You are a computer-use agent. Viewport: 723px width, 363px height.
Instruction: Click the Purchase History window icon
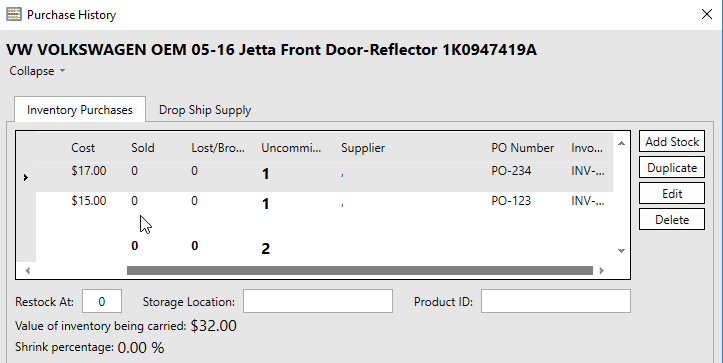14,14
